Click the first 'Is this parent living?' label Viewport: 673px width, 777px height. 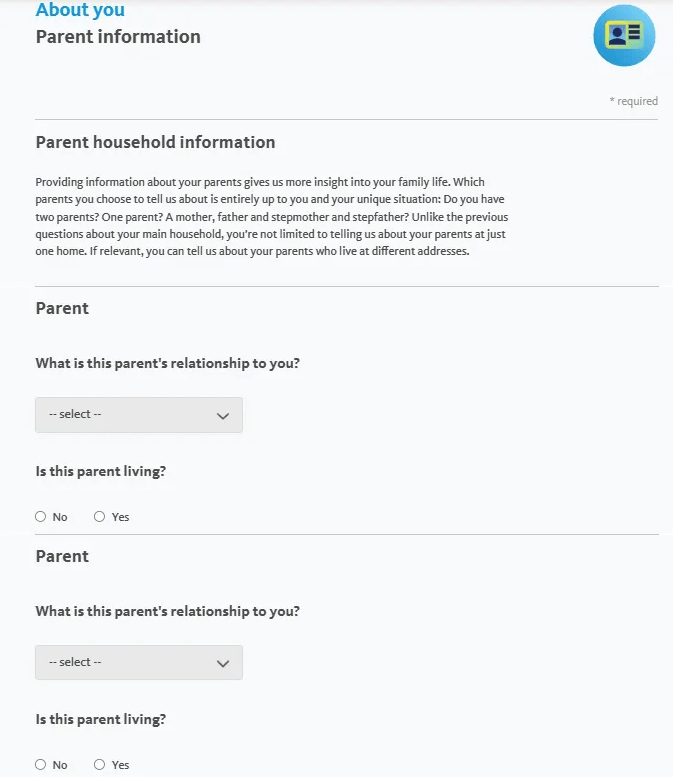tap(101, 471)
